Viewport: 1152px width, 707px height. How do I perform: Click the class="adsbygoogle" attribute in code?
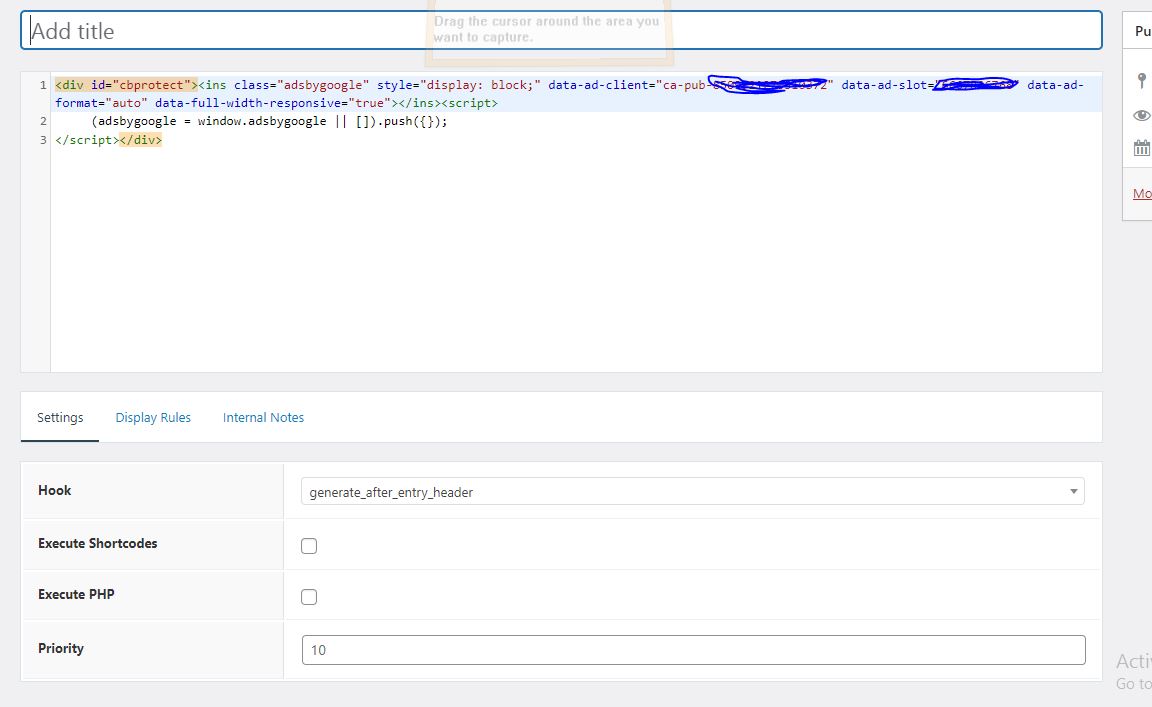pyautogui.click(x=301, y=85)
